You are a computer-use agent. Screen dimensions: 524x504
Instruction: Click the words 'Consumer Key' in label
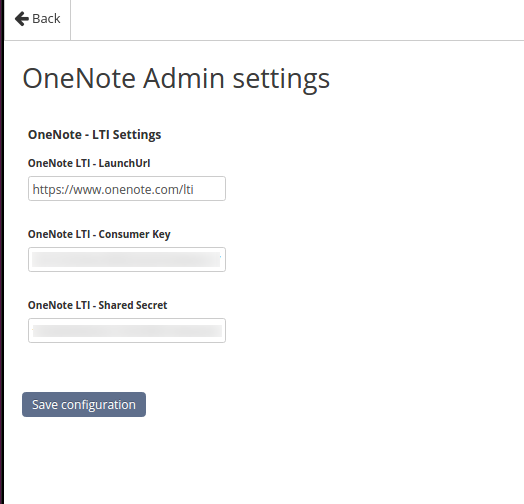(134, 234)
